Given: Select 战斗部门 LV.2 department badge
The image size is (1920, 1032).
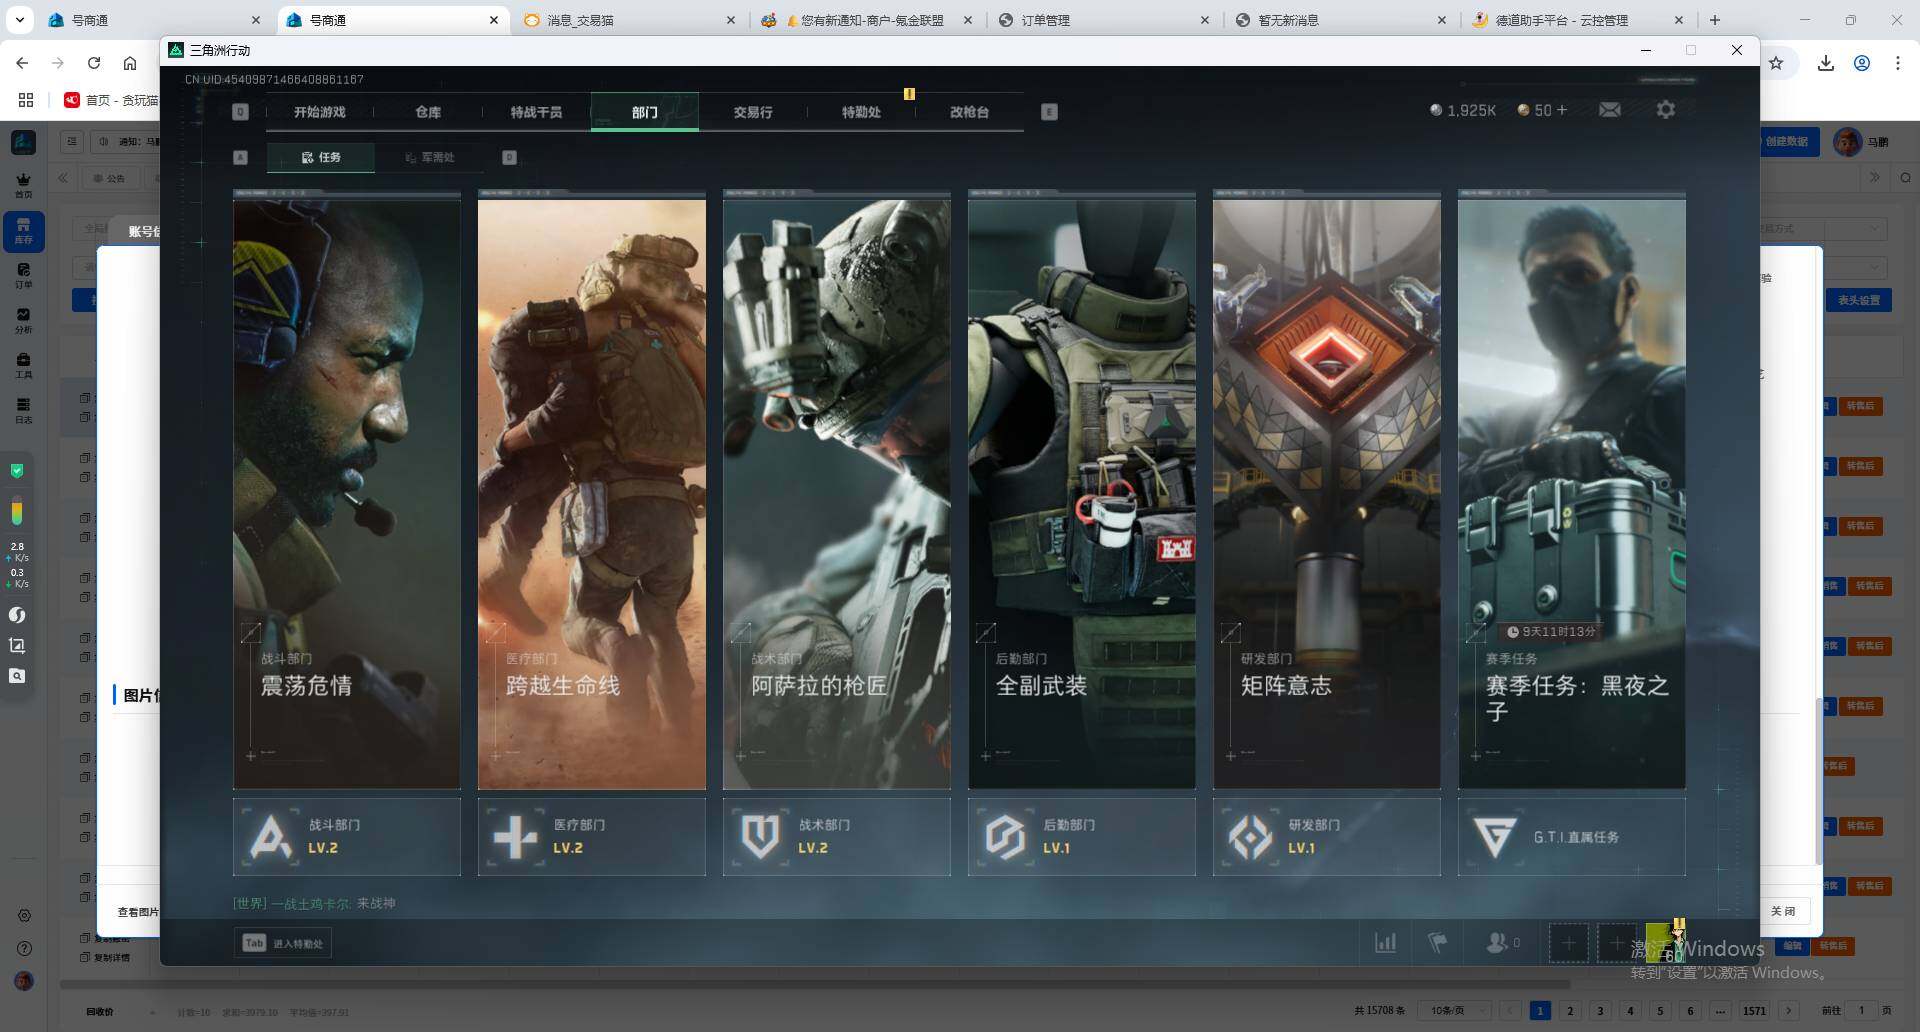Looking at the screenshot, I should pyautogui.click(x=347, y=836).
